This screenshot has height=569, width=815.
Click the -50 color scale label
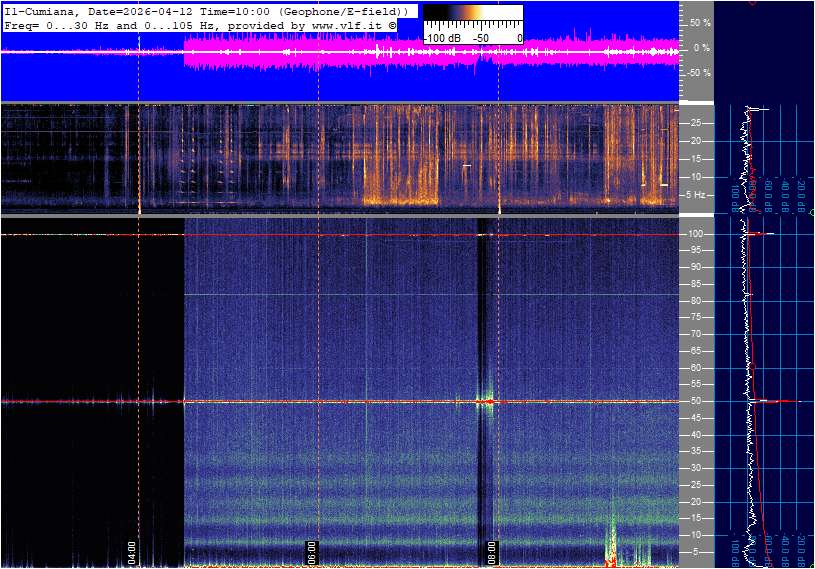coord(481,38)
